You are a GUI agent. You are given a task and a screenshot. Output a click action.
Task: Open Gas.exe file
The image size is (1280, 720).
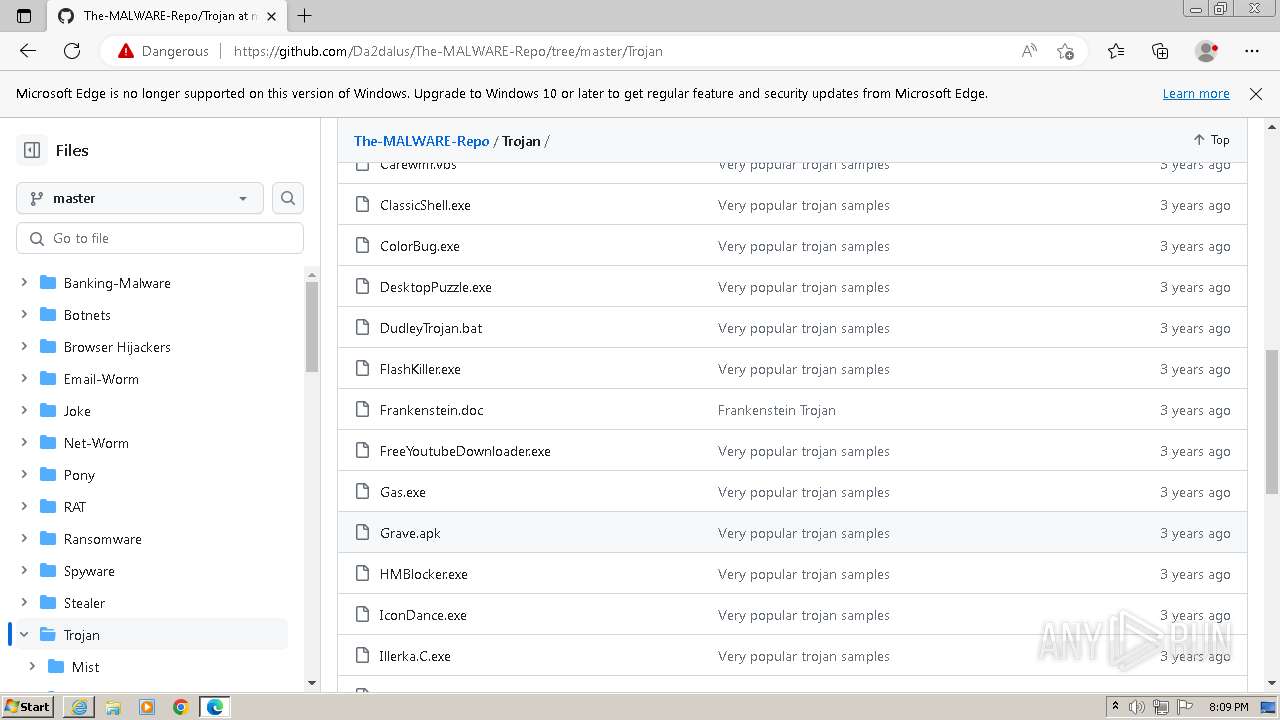click(x=403, y=492)
